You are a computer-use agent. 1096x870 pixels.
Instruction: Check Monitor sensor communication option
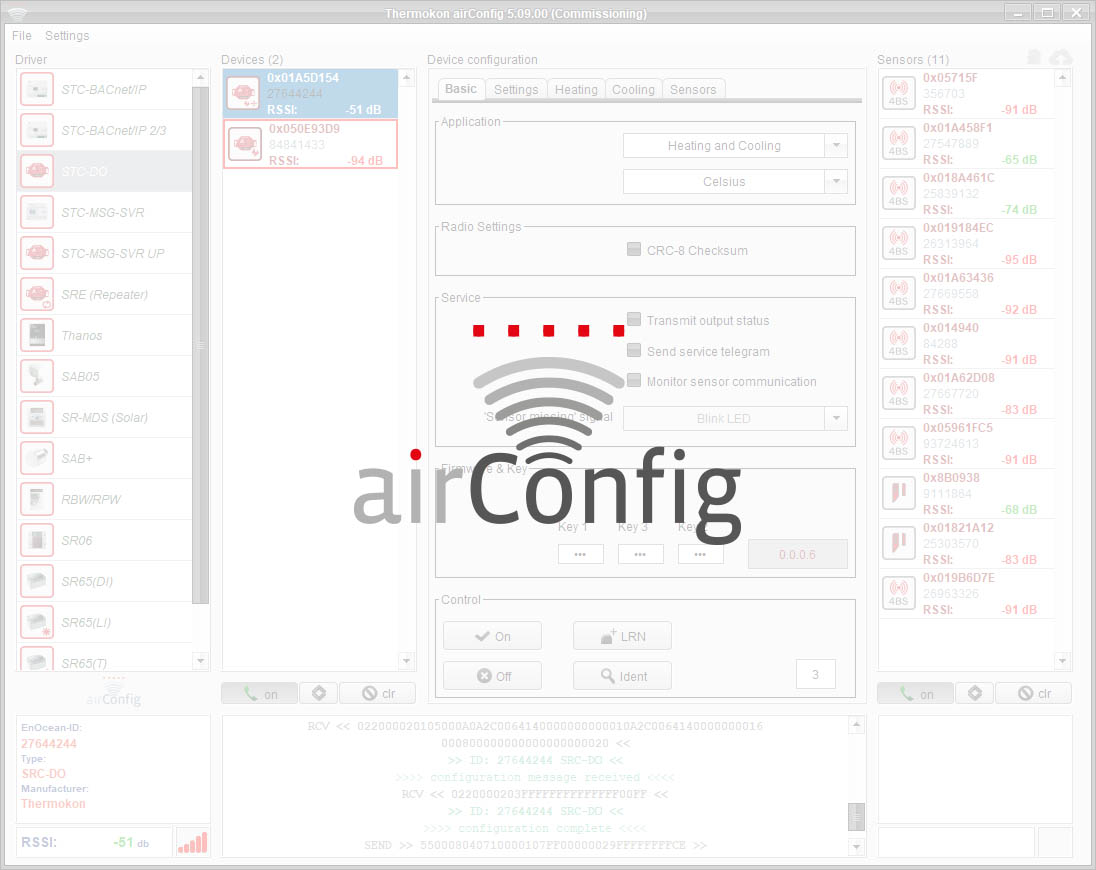pyautogui.click(x=634, y=381)
